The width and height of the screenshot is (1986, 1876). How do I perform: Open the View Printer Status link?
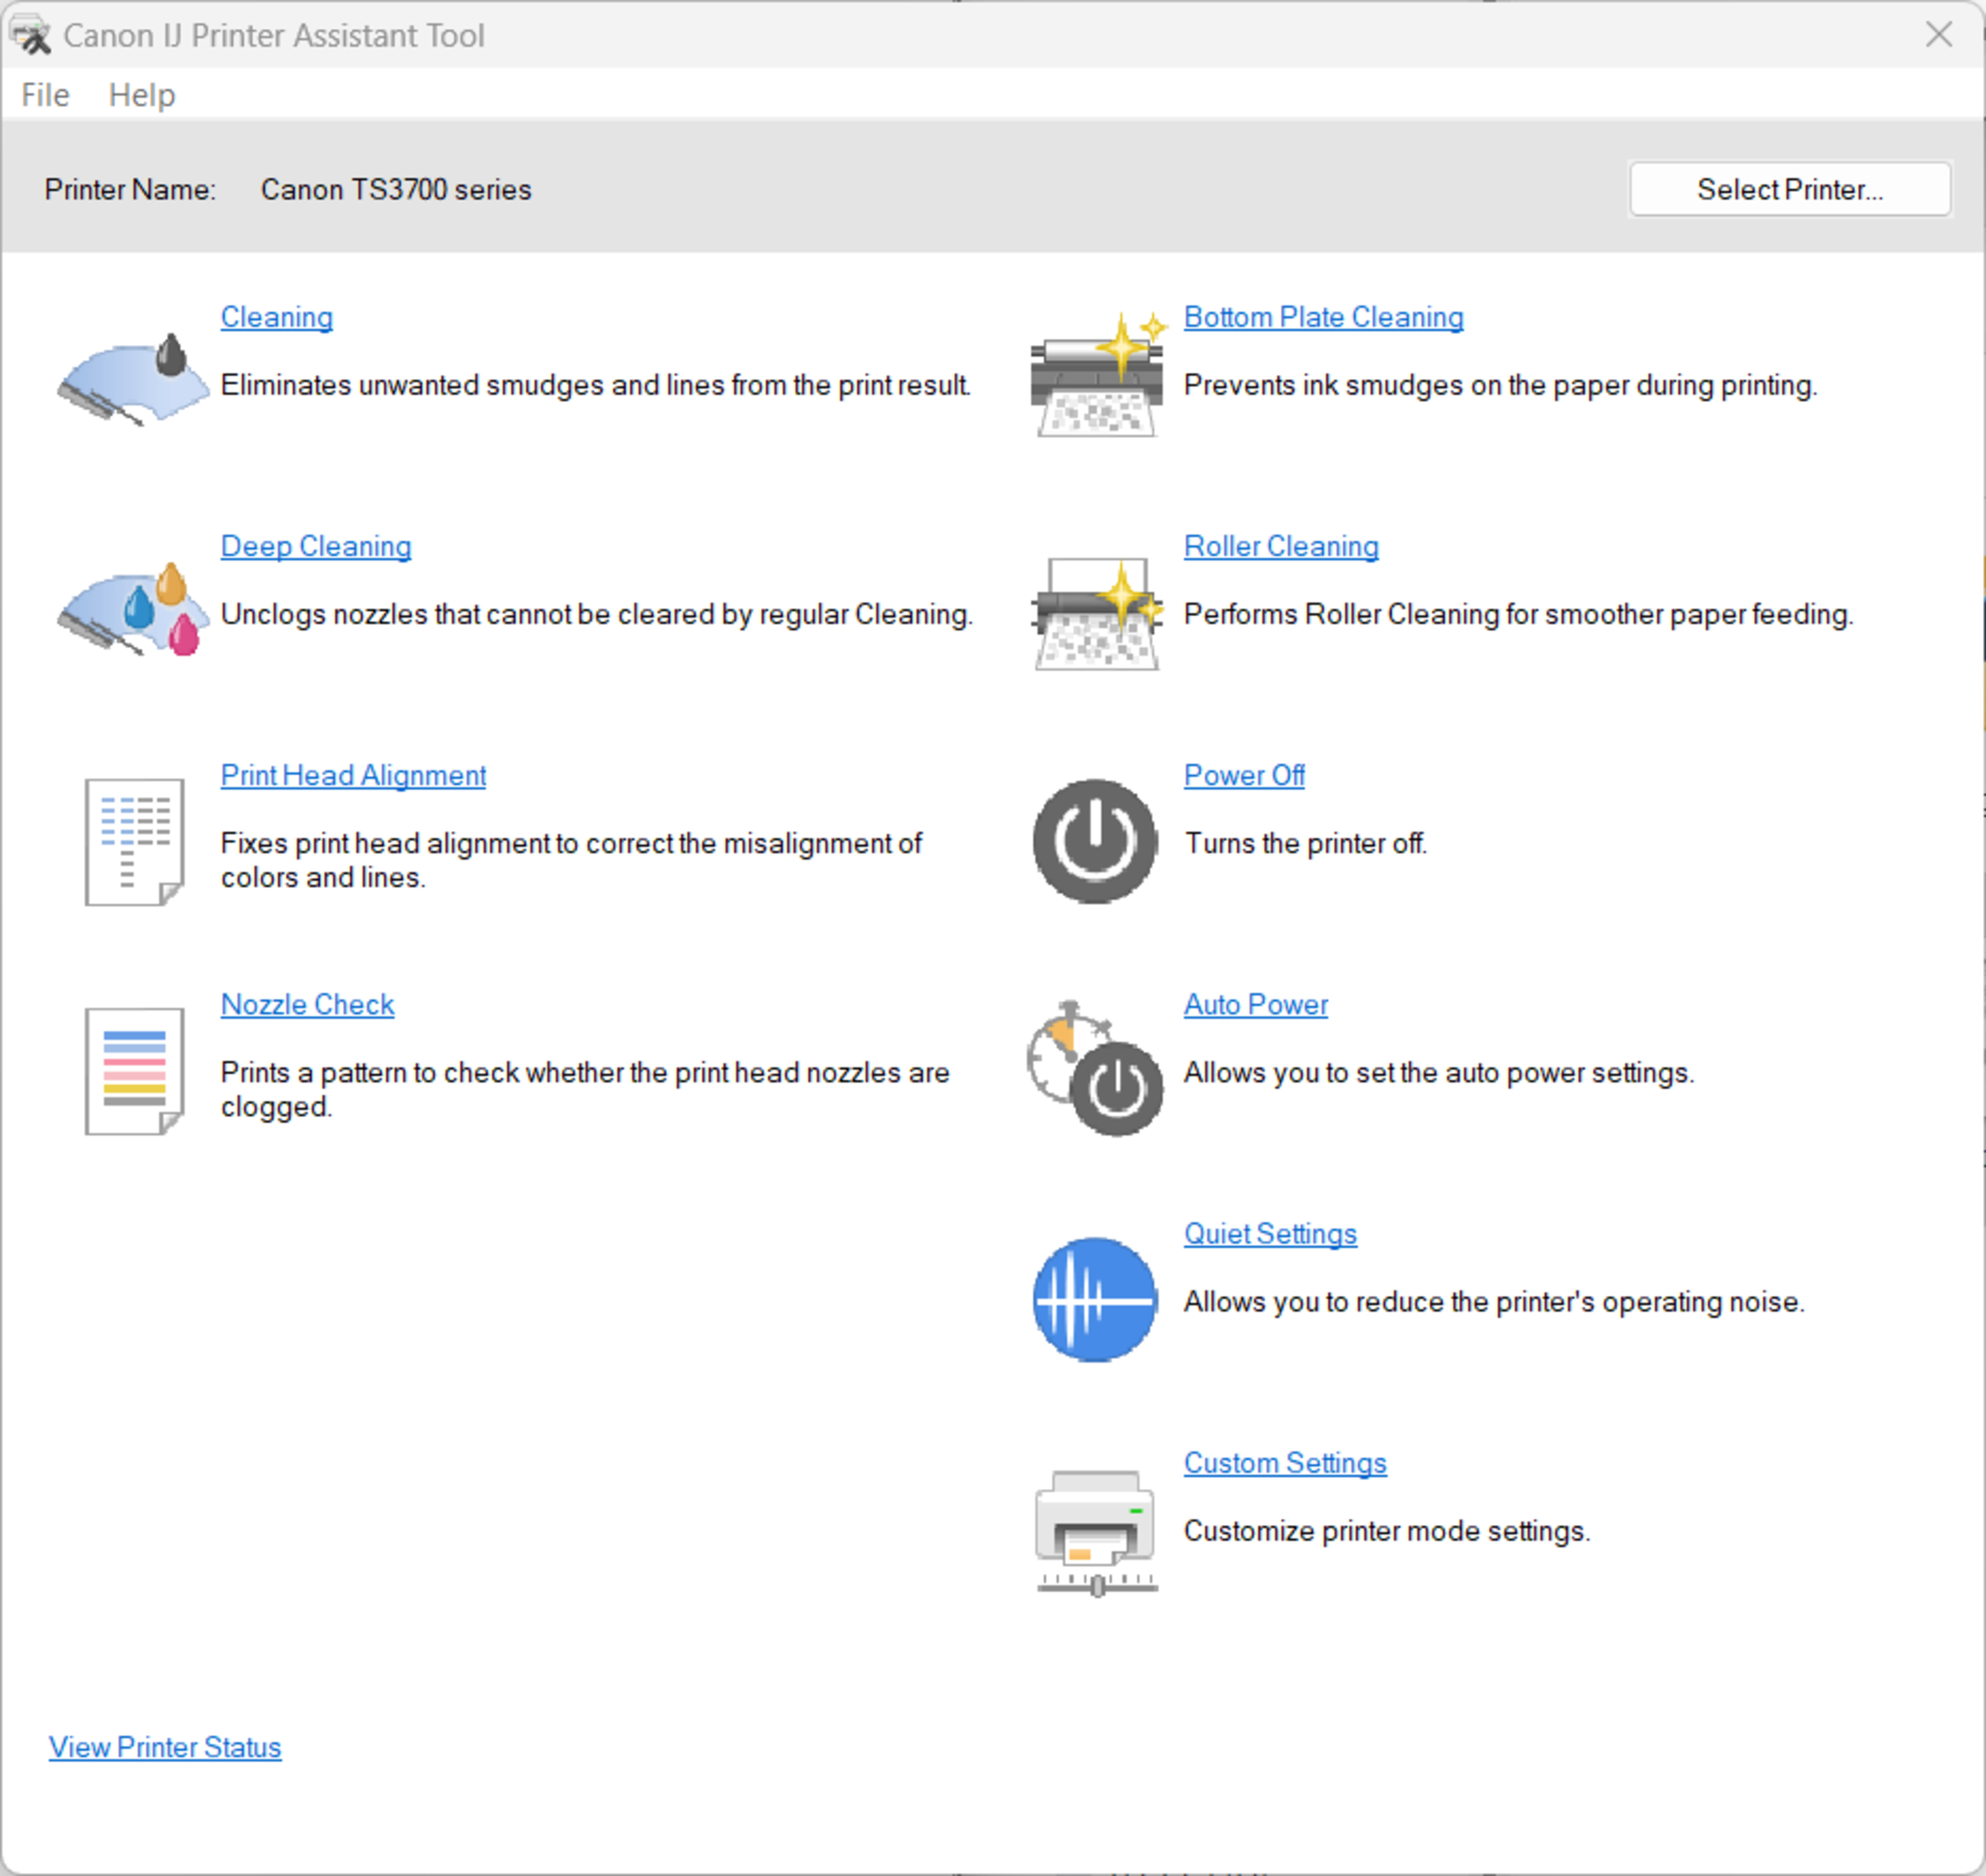(x=165, y=1747)
